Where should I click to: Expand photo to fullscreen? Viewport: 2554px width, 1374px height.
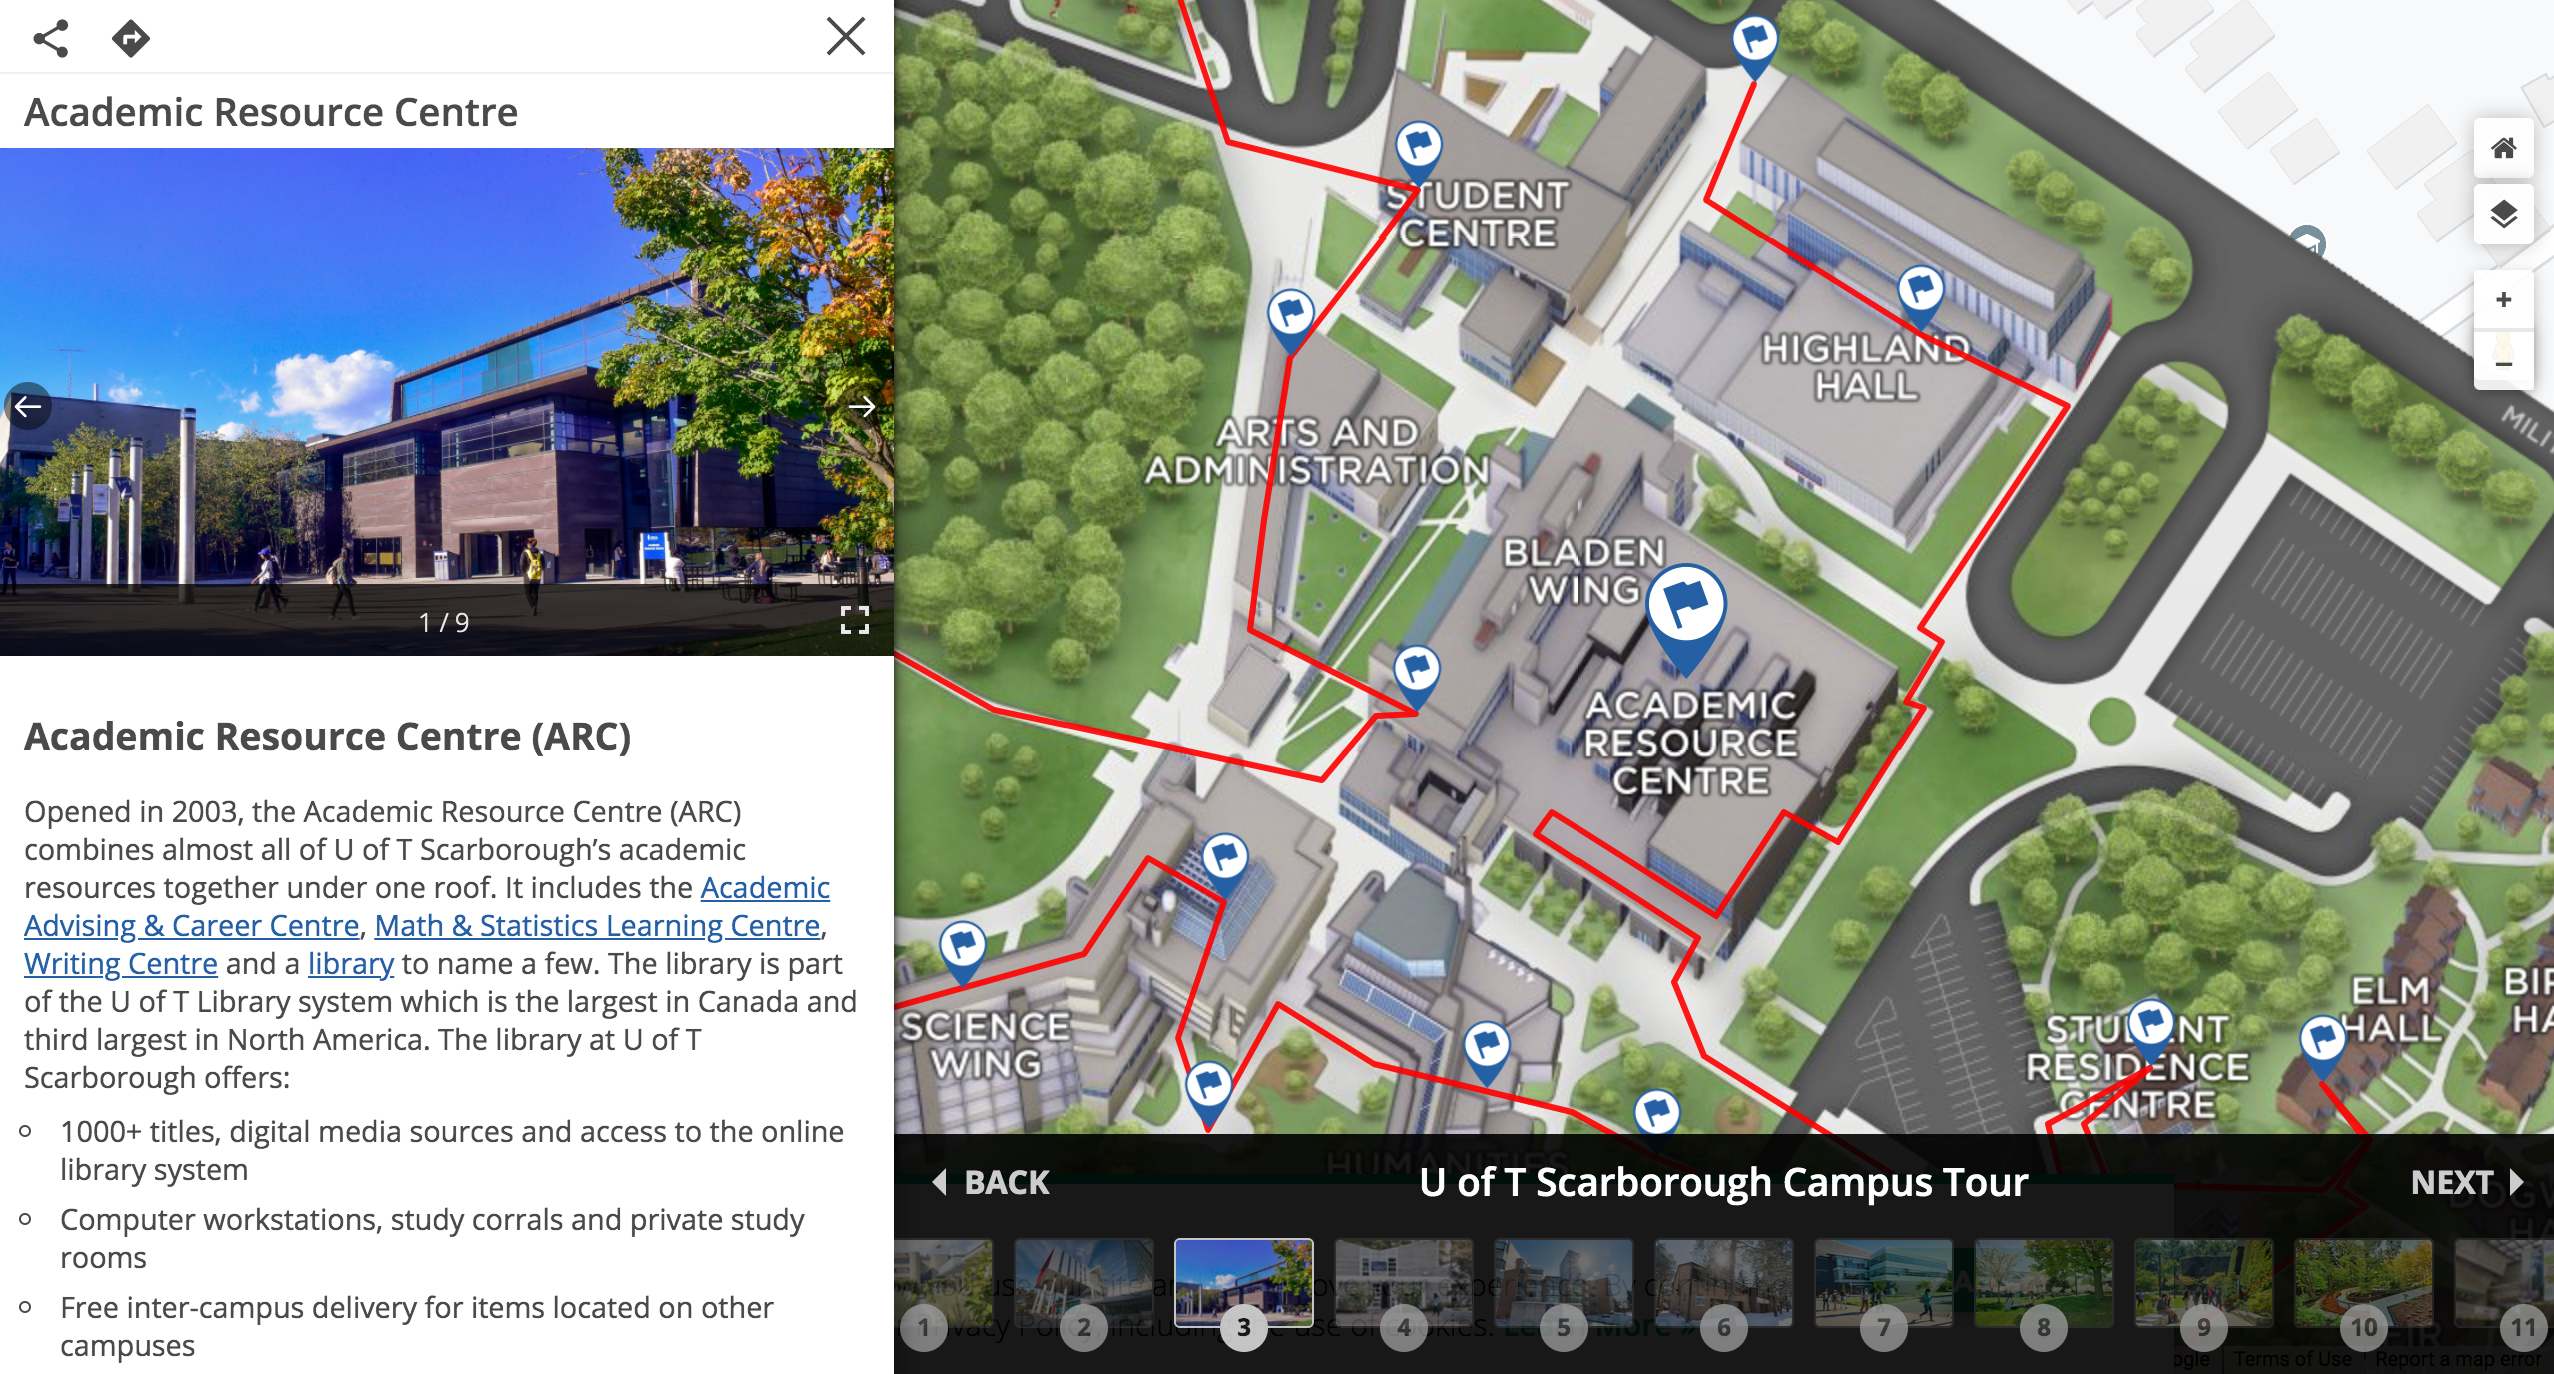tap(855, 620)
